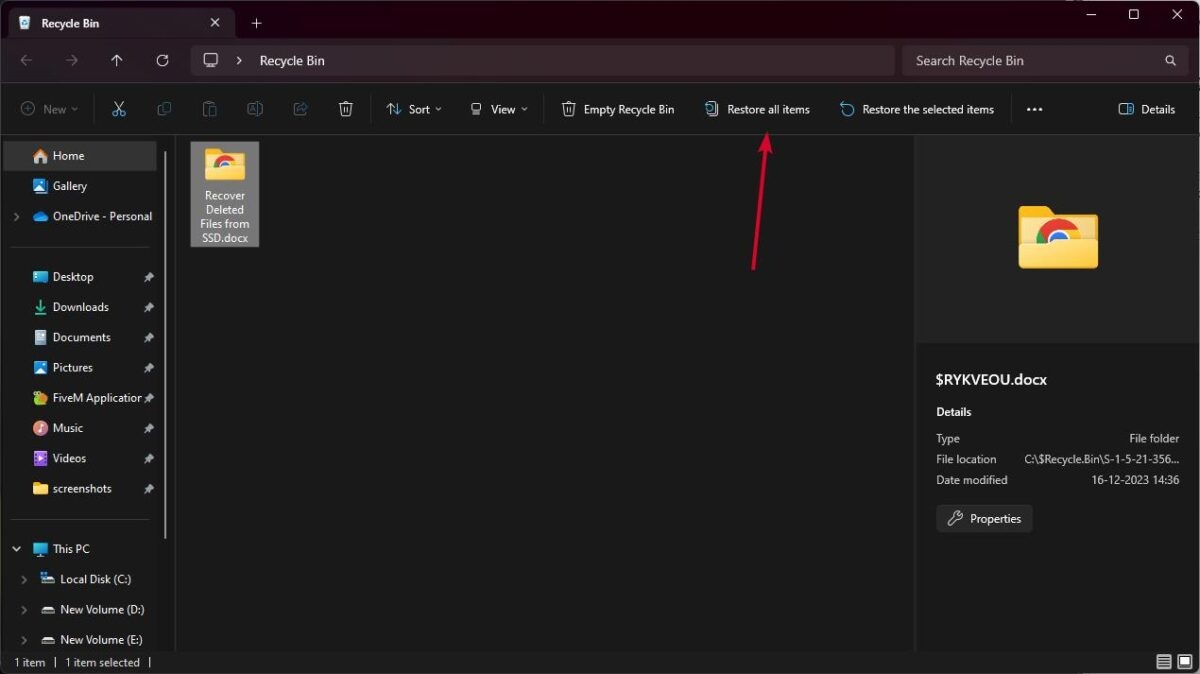The image size is (1200, 674).
Task: Expand Local Disk (C:) in tree
Action: (x=24, y=579)
